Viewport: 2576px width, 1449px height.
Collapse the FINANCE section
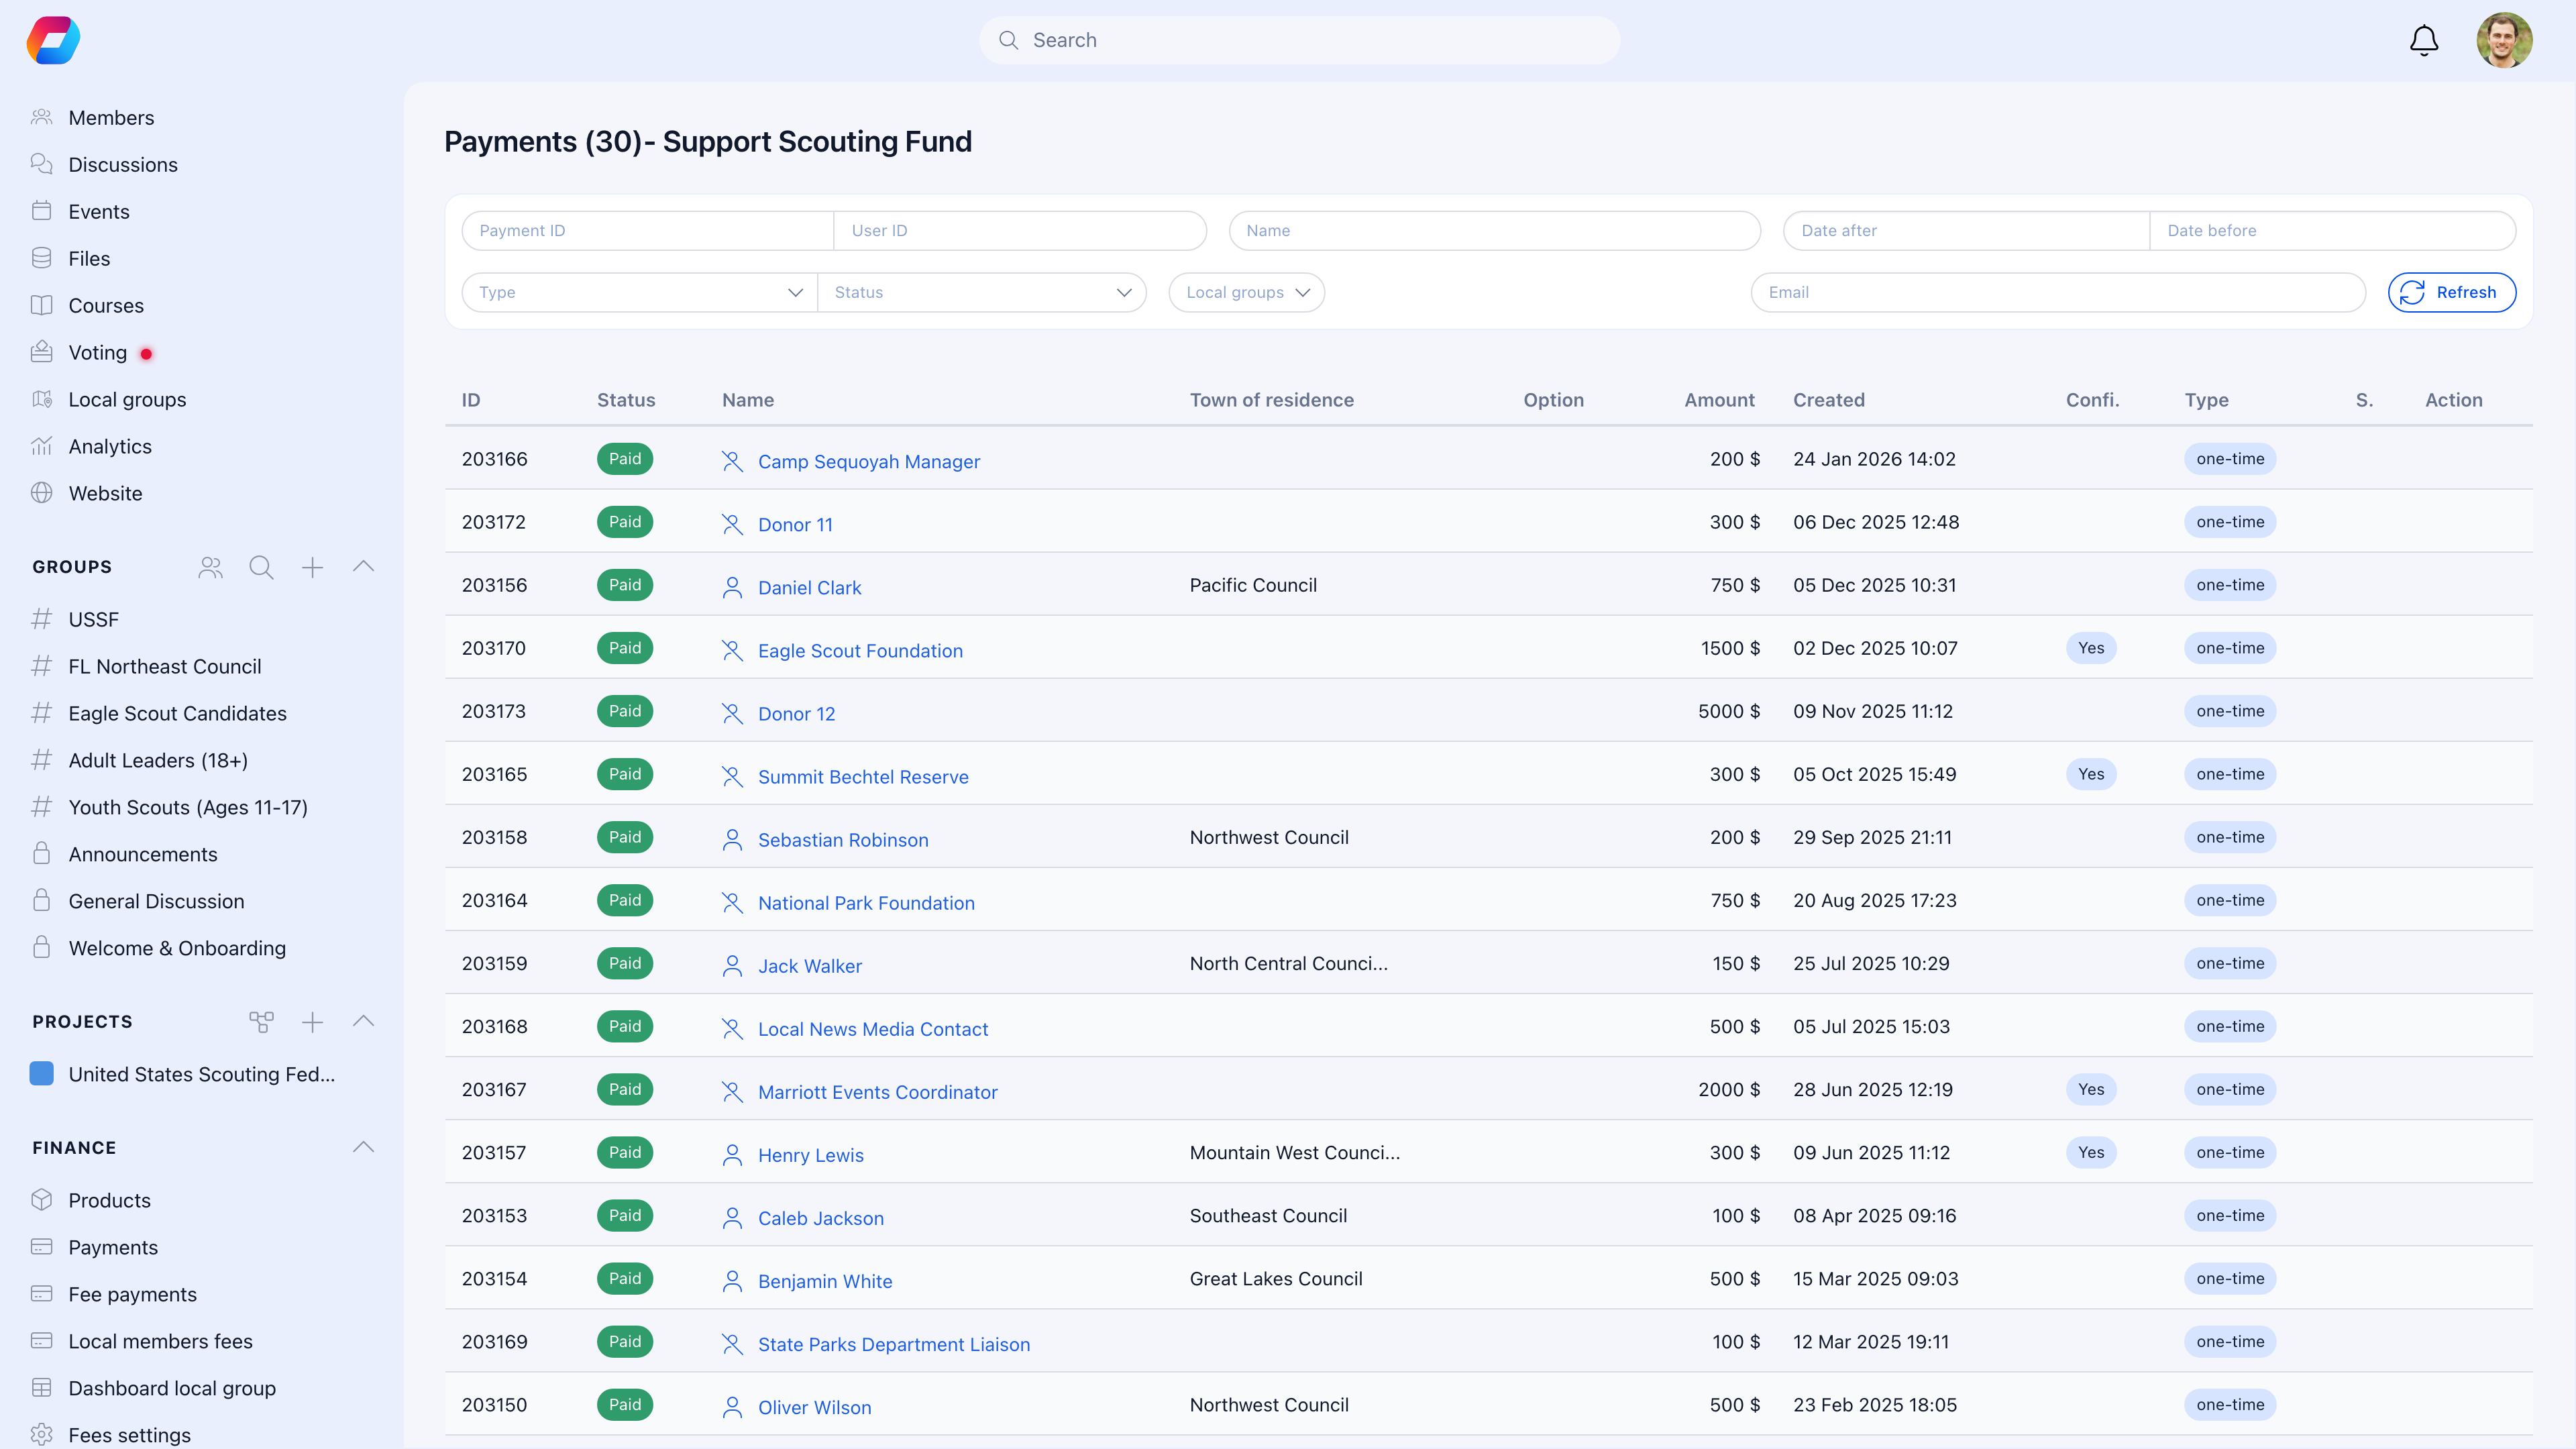click(x=363, y=1147)
